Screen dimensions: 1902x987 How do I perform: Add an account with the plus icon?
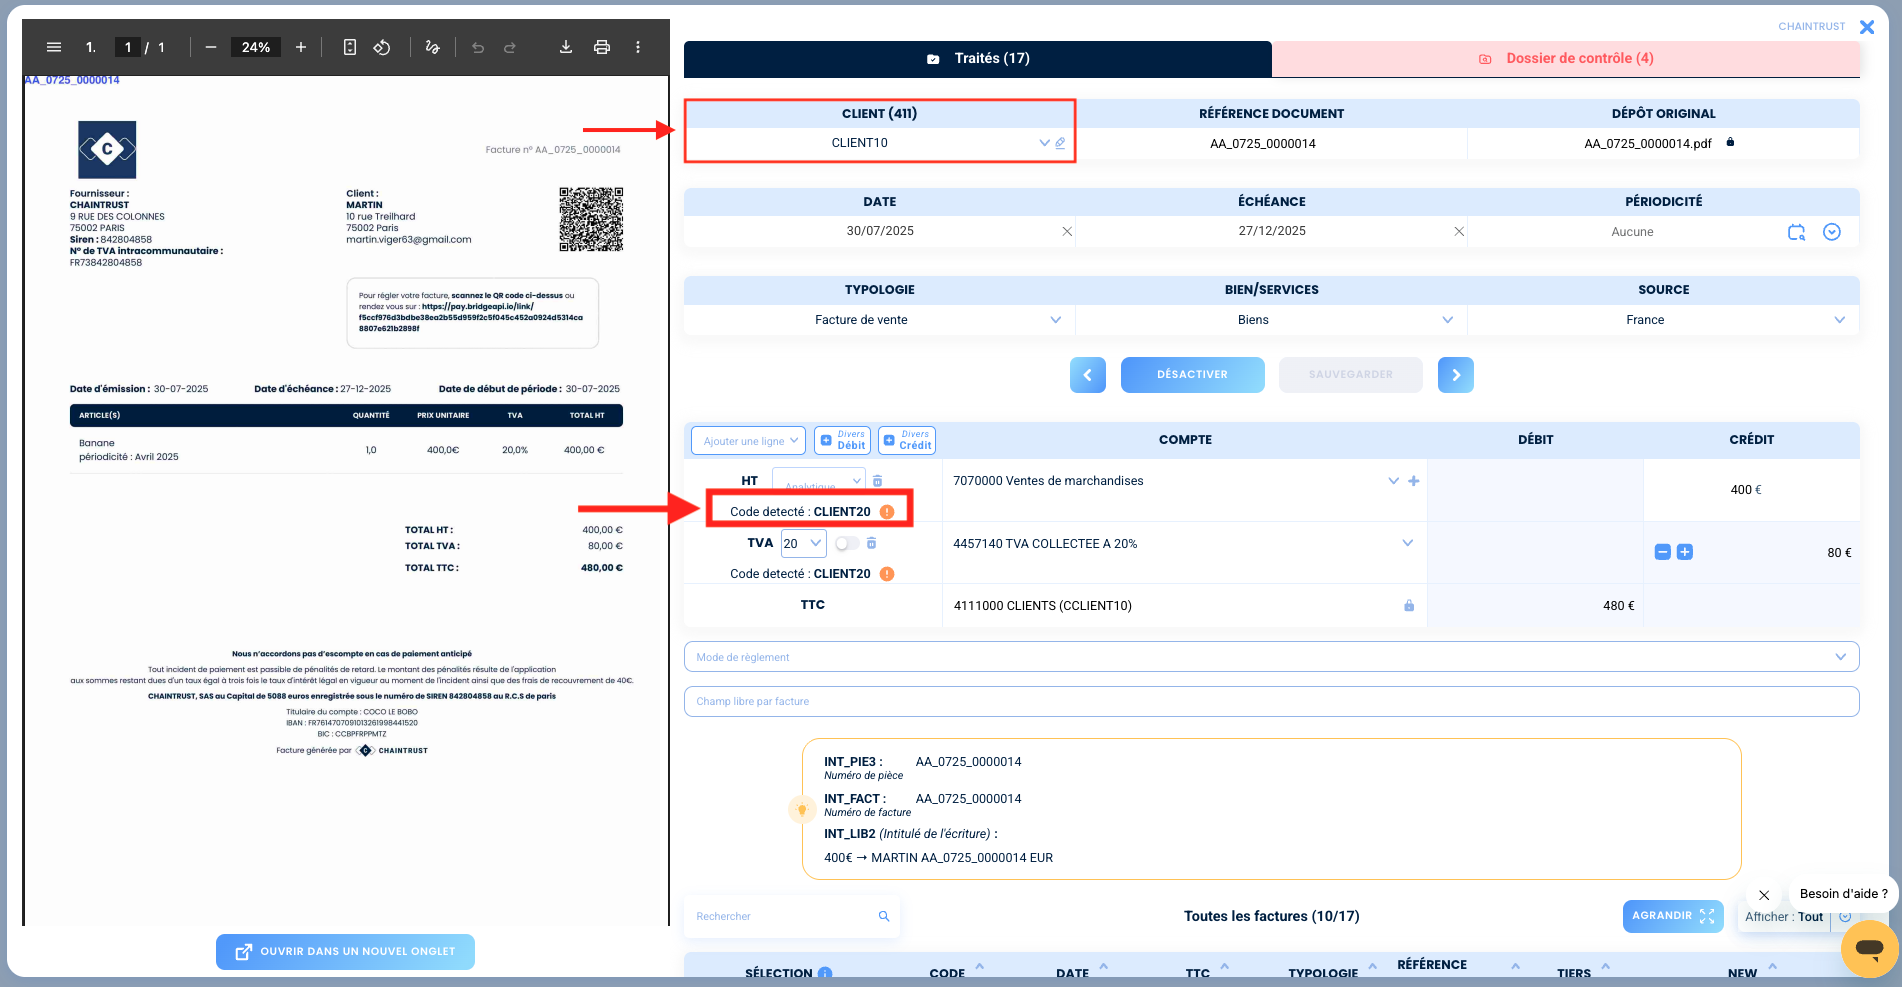coord(1413,480)
